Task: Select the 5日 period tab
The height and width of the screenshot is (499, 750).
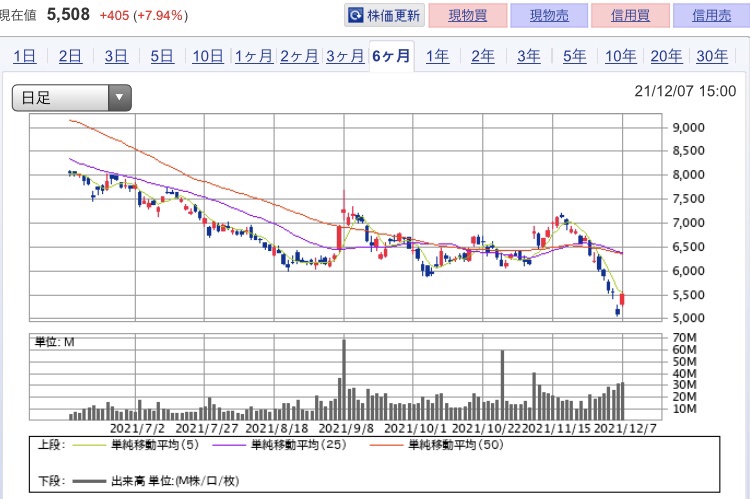Action: click(x=162, y=56)
